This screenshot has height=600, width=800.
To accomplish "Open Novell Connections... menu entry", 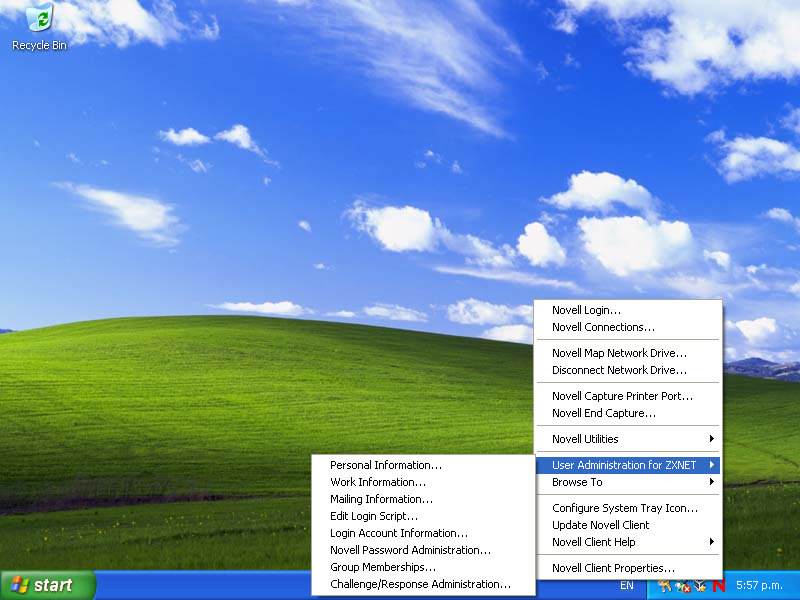I will pyautogui.click(x=628, y=327).
